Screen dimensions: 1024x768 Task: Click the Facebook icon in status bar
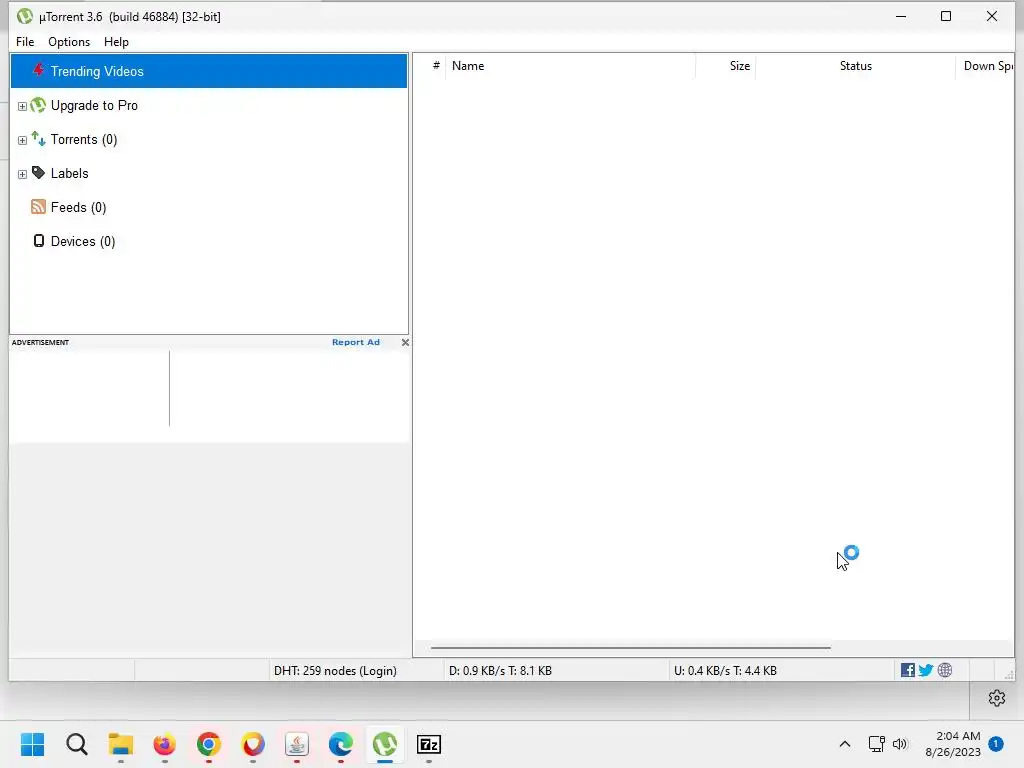(x=908, y=670)
